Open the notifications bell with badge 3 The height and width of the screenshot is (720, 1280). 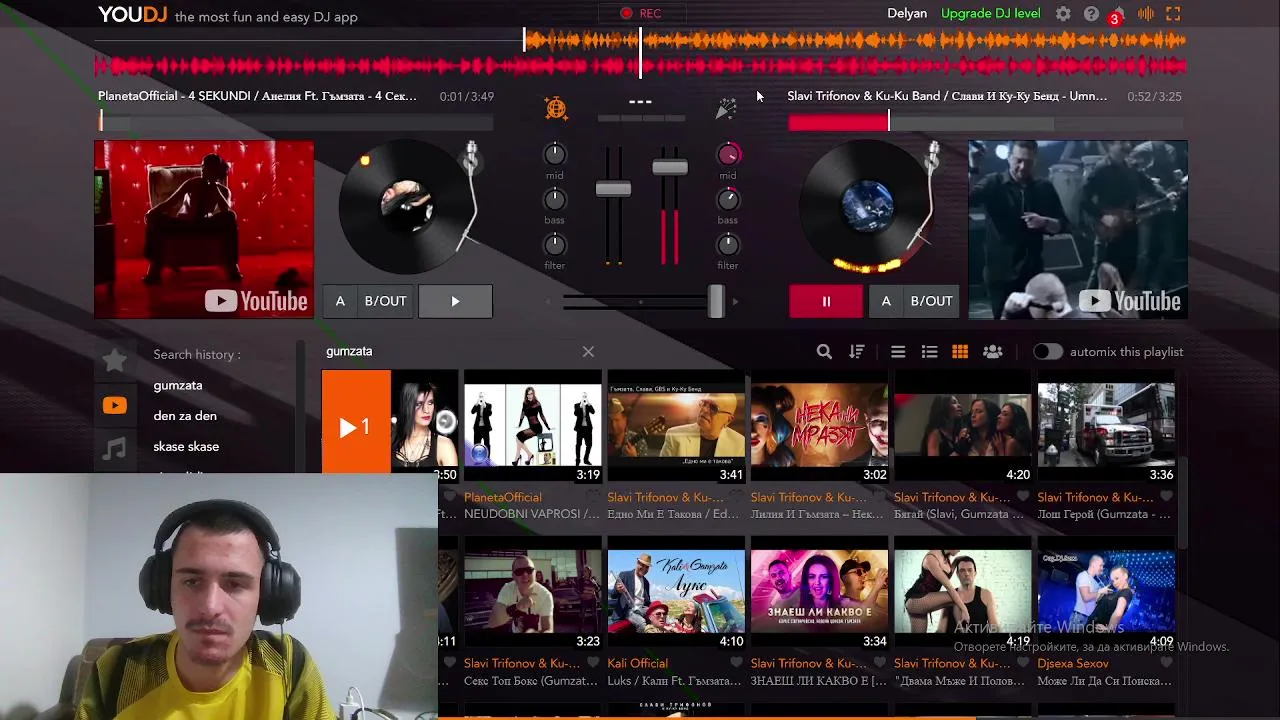click(x=1117, y=14)
